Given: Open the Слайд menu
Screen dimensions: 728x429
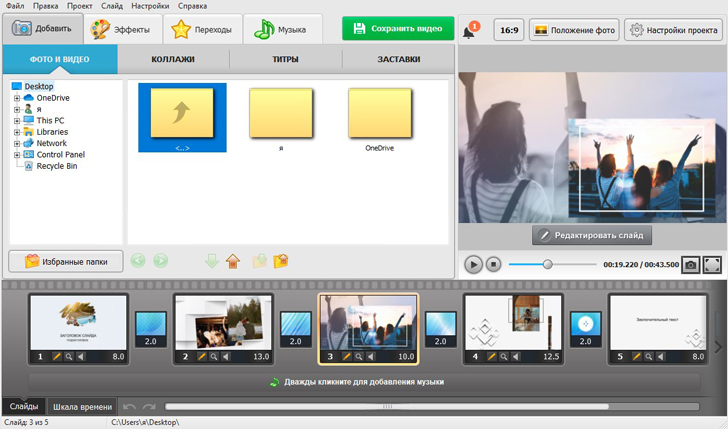Looking at the screenshot, I should 111,6.
